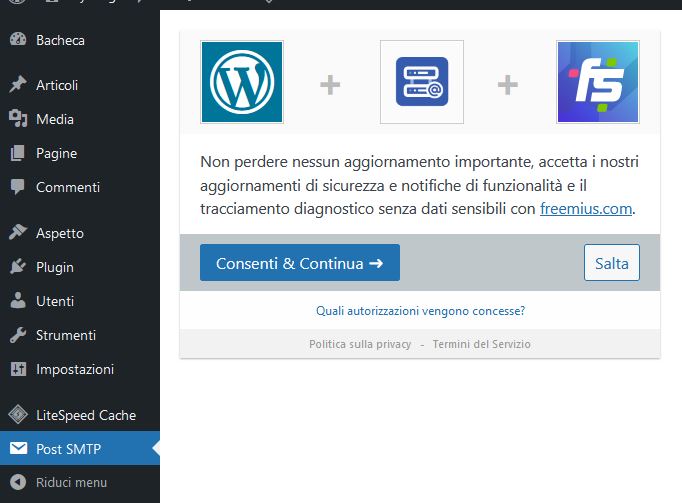Click the Post SMTP envelope icon
This screenshot has width=682, height=503.
(x=18, y=448)
